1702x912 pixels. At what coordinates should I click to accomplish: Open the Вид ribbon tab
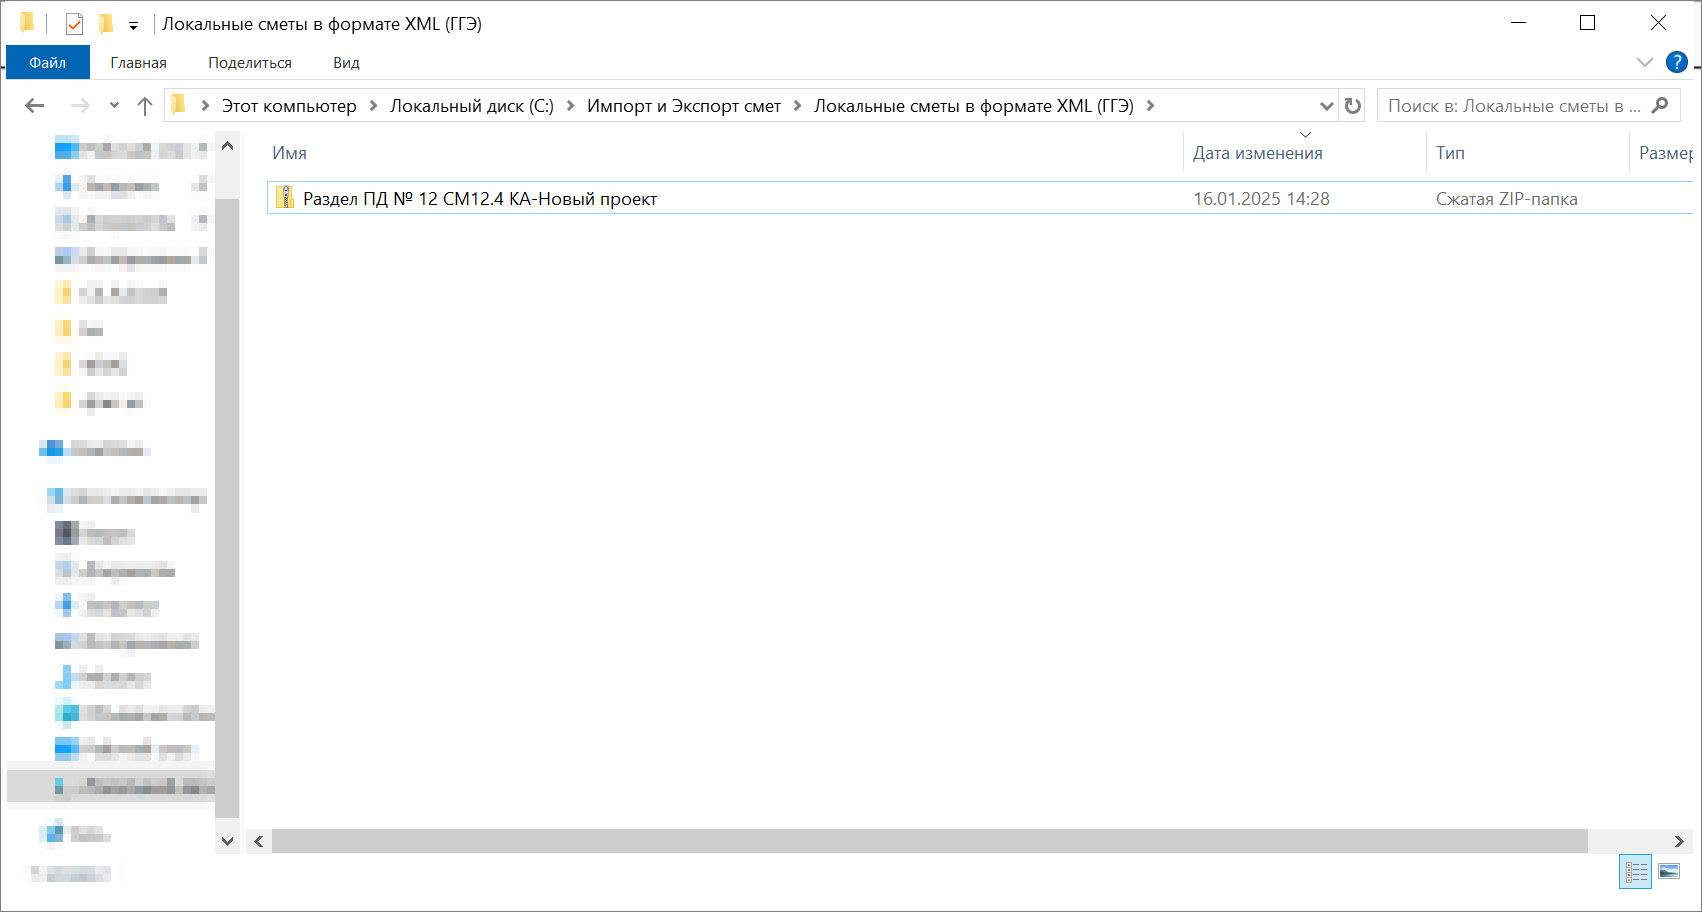tap(346, 62)
